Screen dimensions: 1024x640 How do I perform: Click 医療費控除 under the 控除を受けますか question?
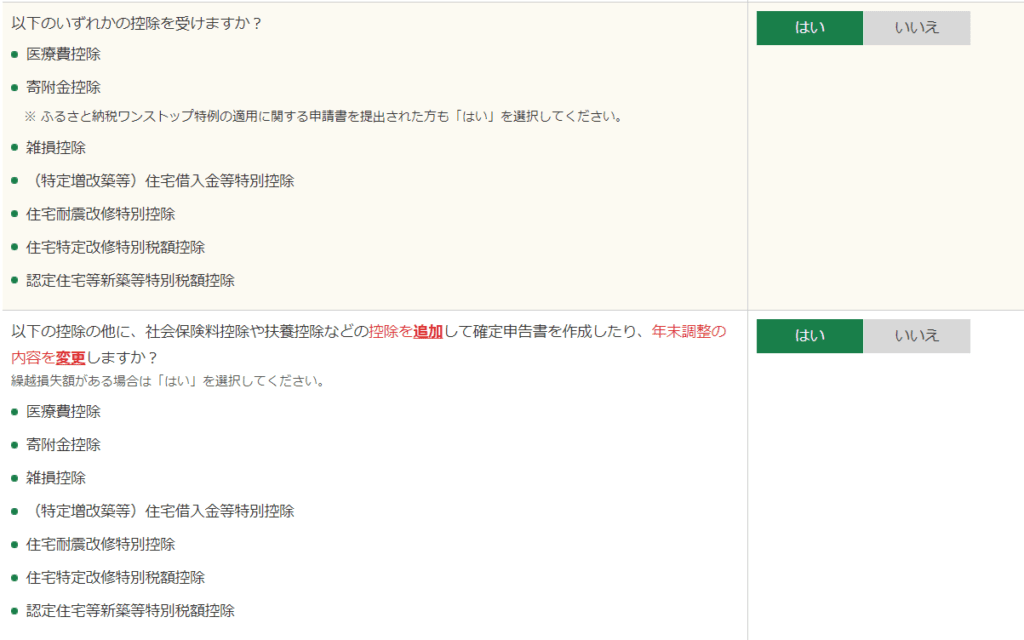(63, 54)
